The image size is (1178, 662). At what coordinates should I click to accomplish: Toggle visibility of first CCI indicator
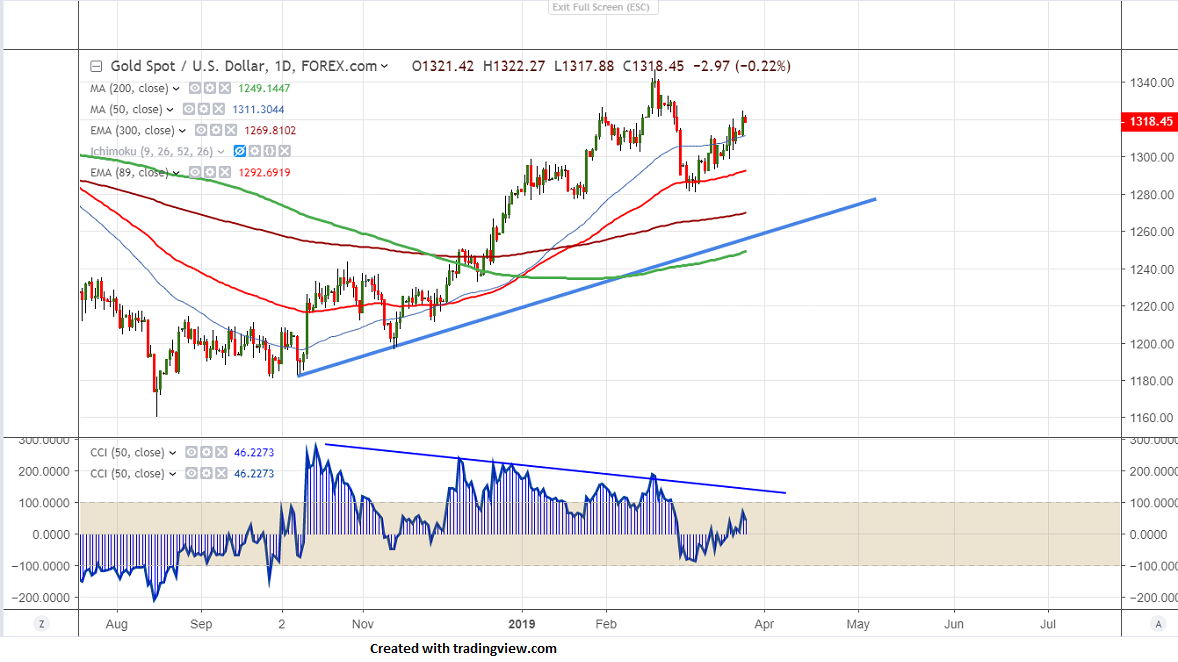tap(191, 452)
